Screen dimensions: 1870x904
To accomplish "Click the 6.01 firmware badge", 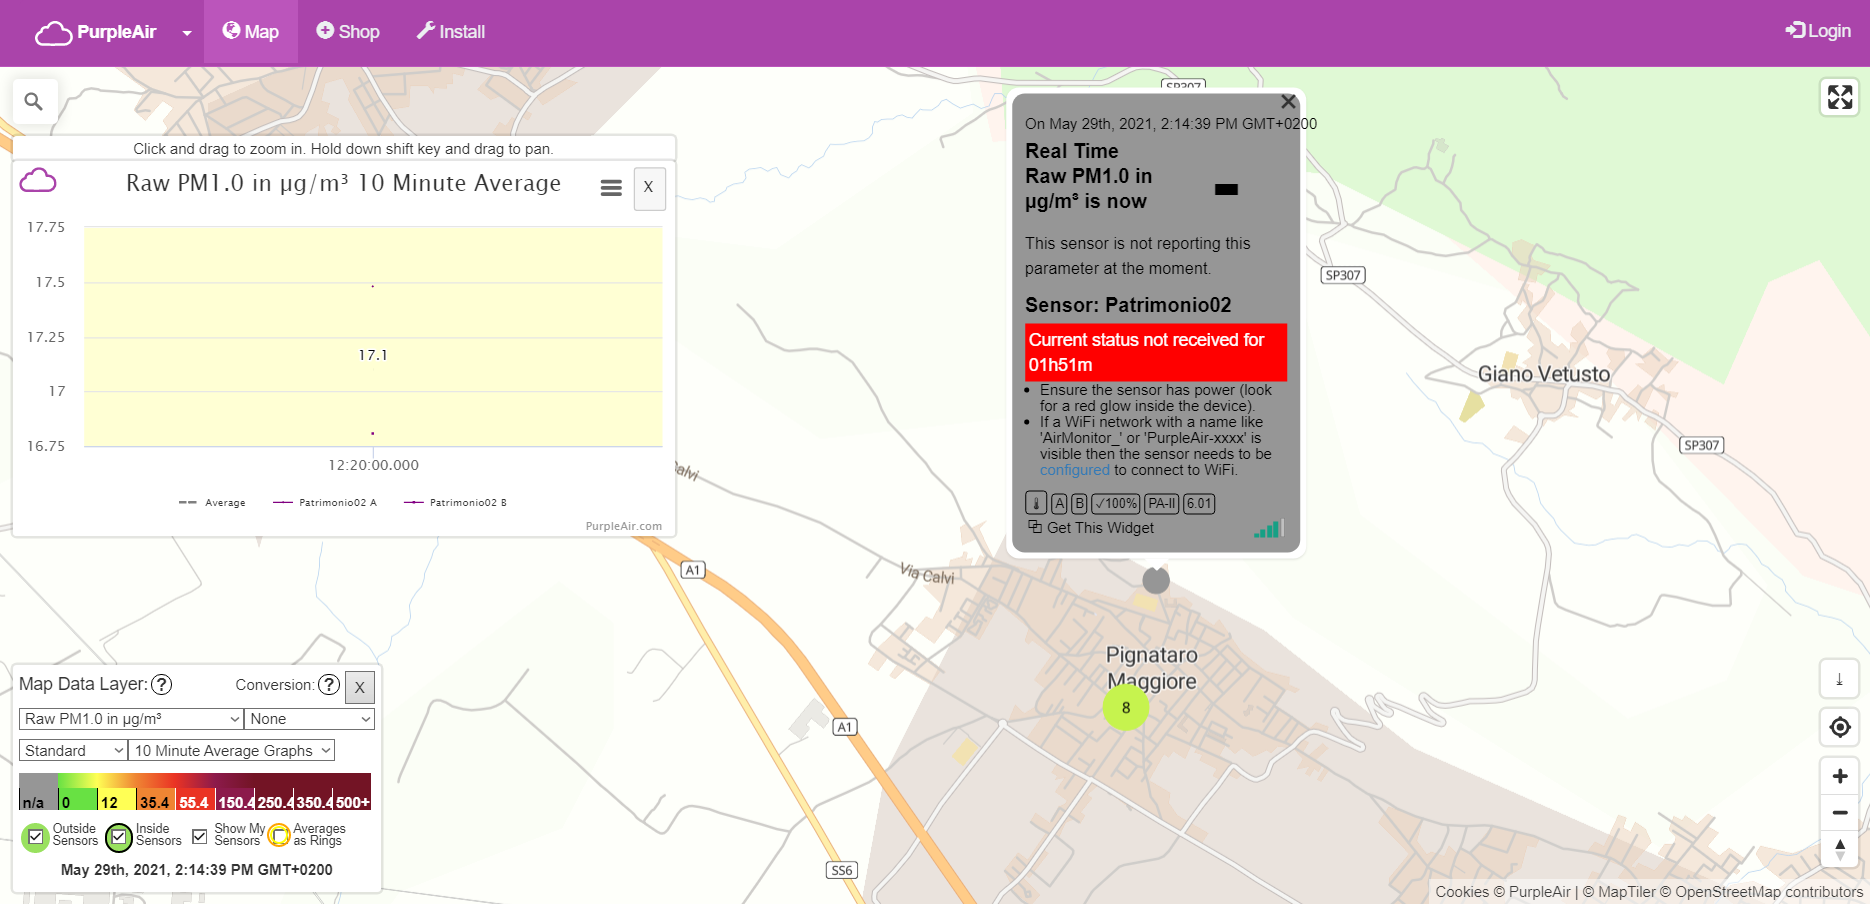I will tap(1199, 504).
